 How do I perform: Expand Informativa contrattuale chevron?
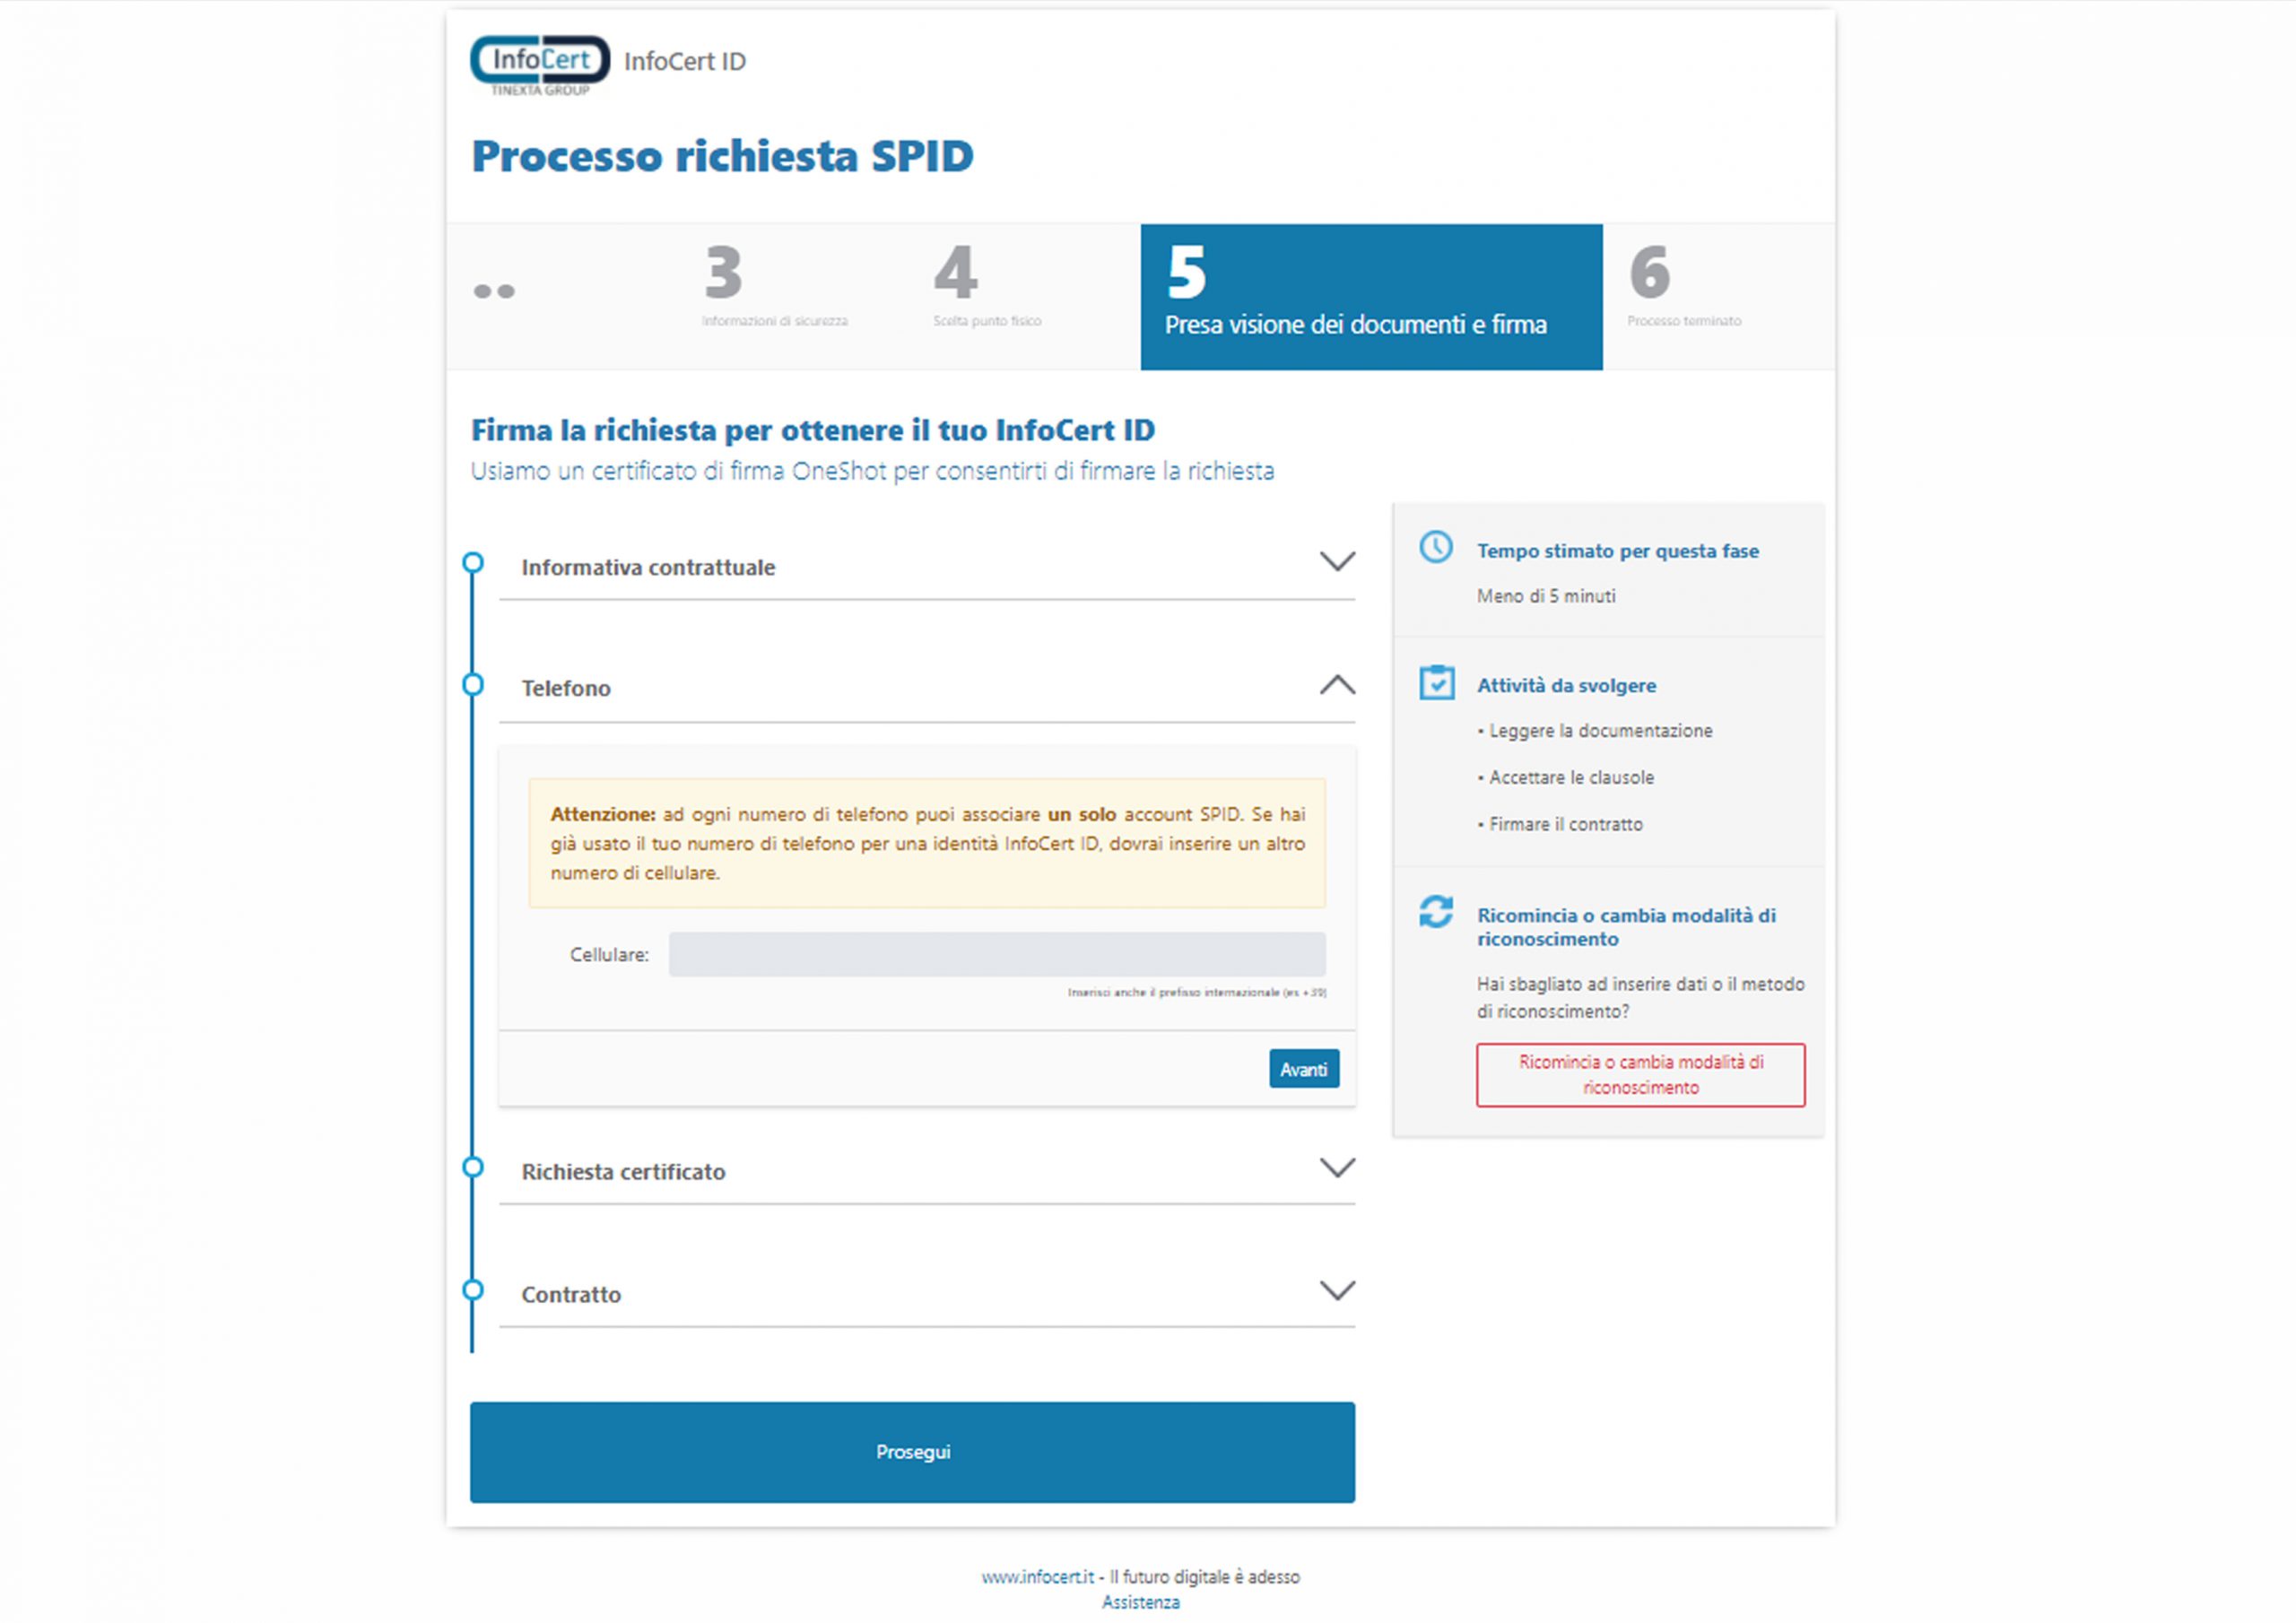coord(1337,561)
